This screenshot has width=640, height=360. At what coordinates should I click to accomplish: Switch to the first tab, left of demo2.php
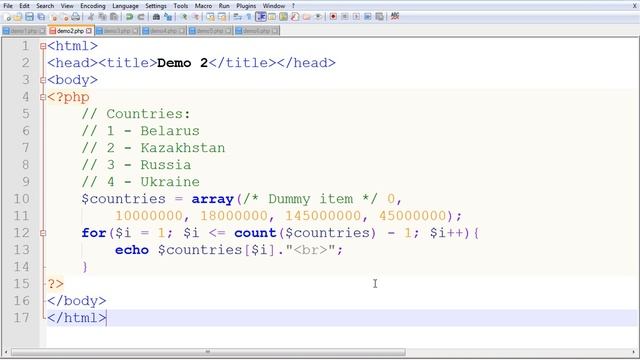point(24,31)
